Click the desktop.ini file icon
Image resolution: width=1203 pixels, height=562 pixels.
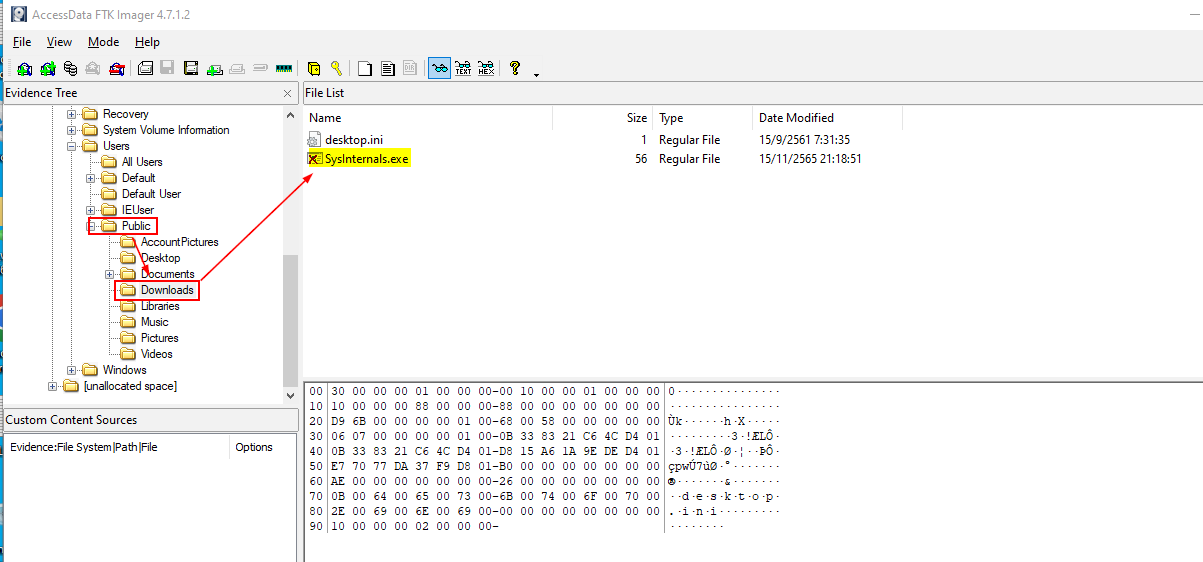(x=314, y=140)
